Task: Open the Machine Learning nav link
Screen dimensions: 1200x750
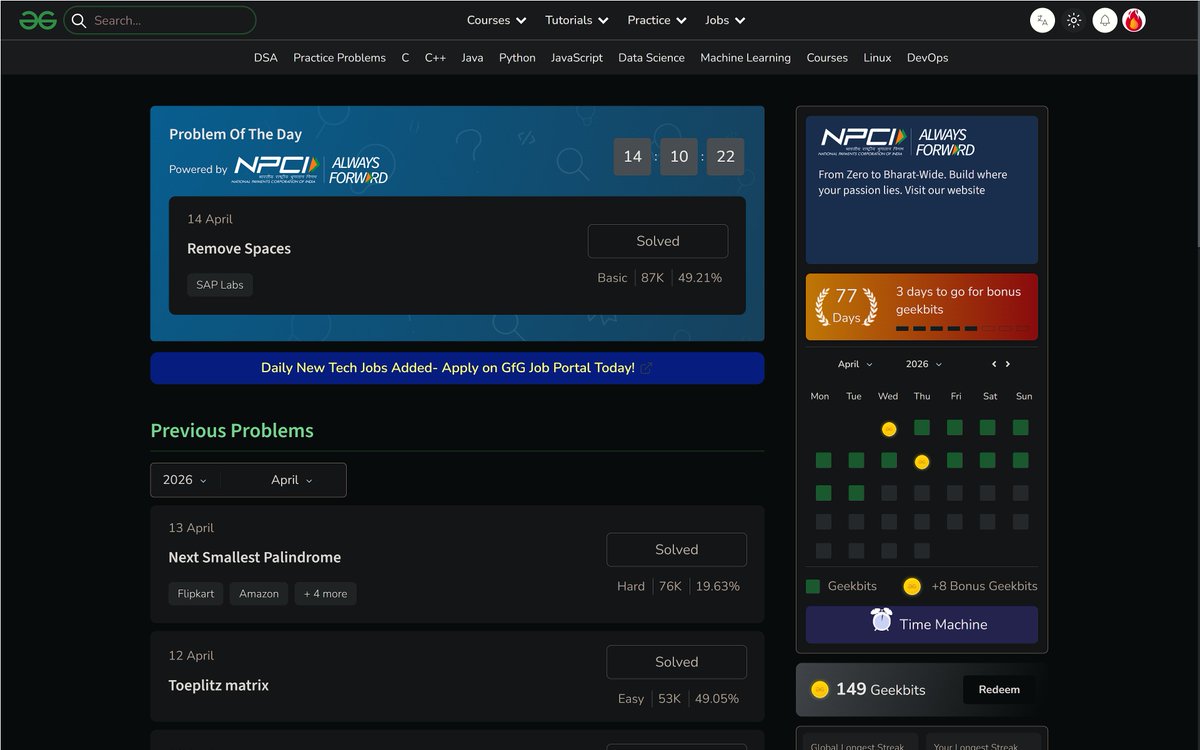Action: tap(745, 58)
